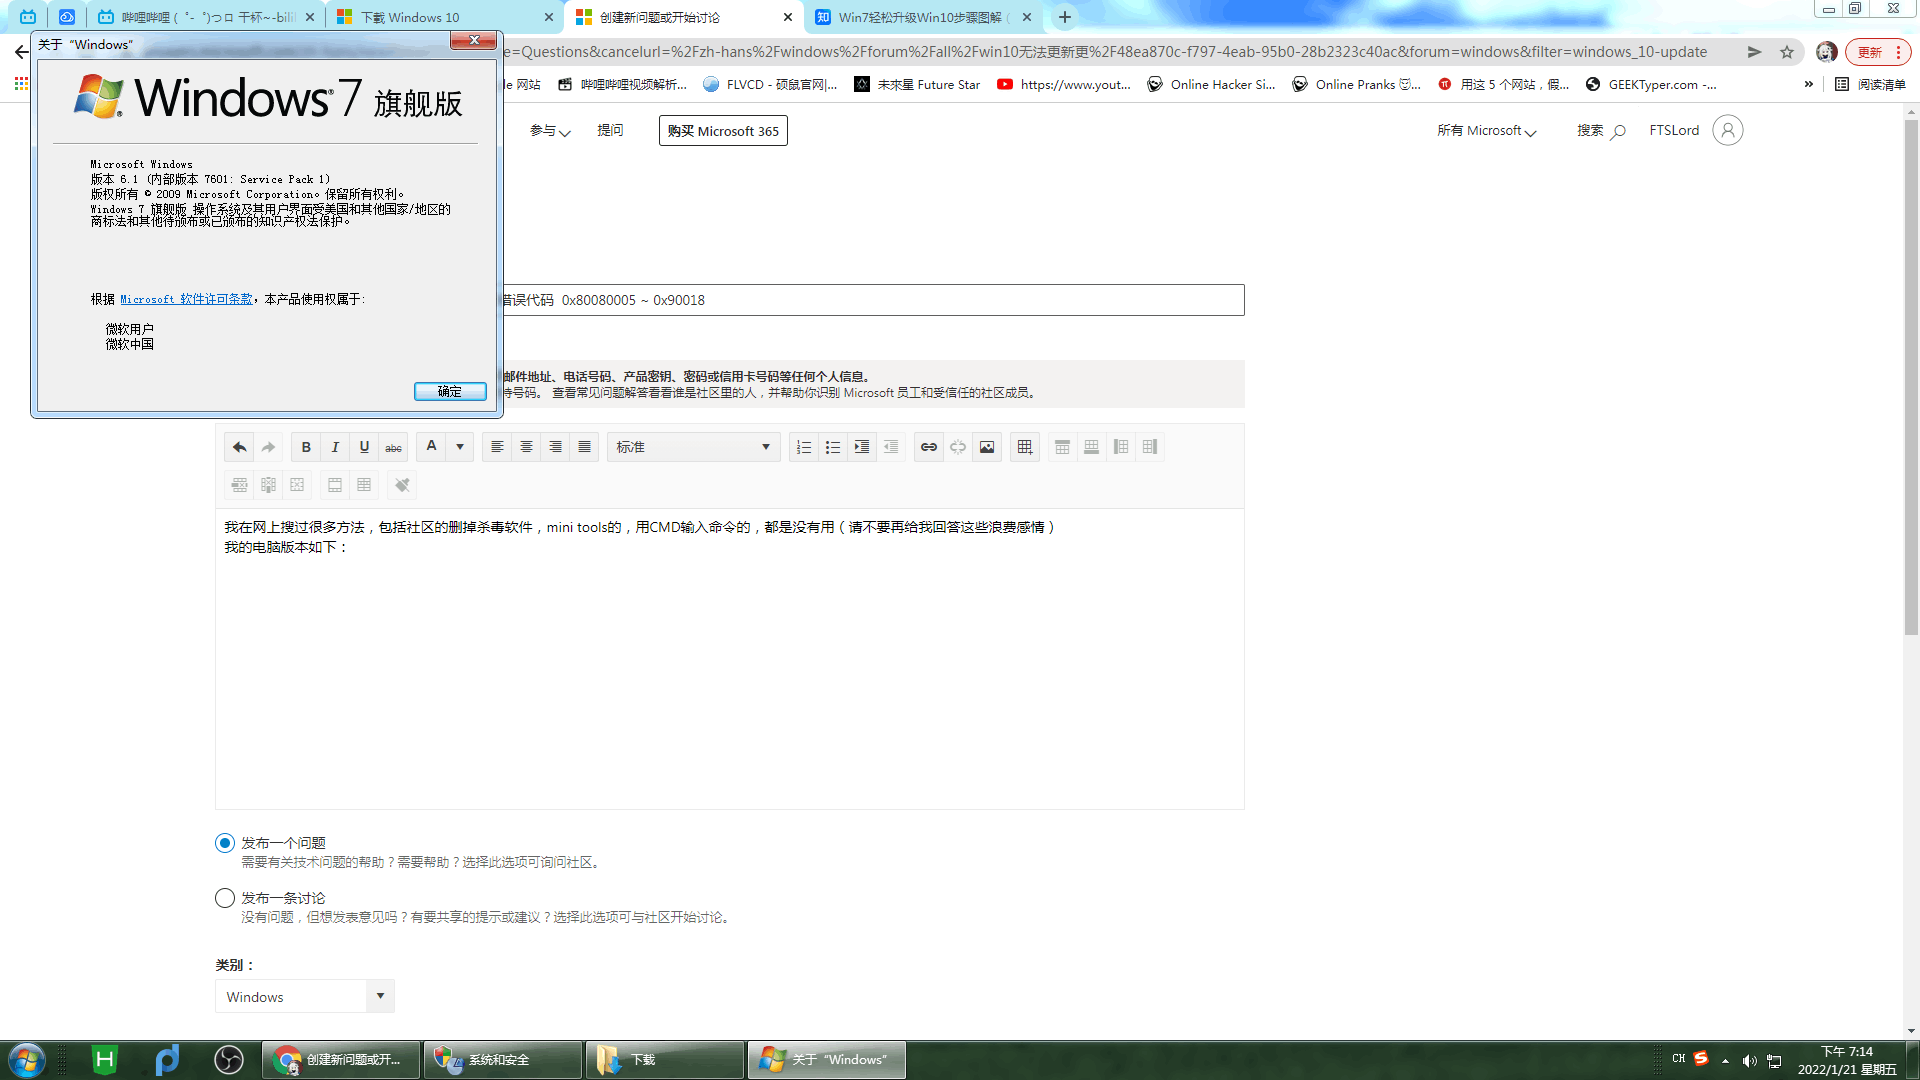Insert a table using the table icon
The width and height of the screenshot is (1920, 1080).
[1024, 447]
